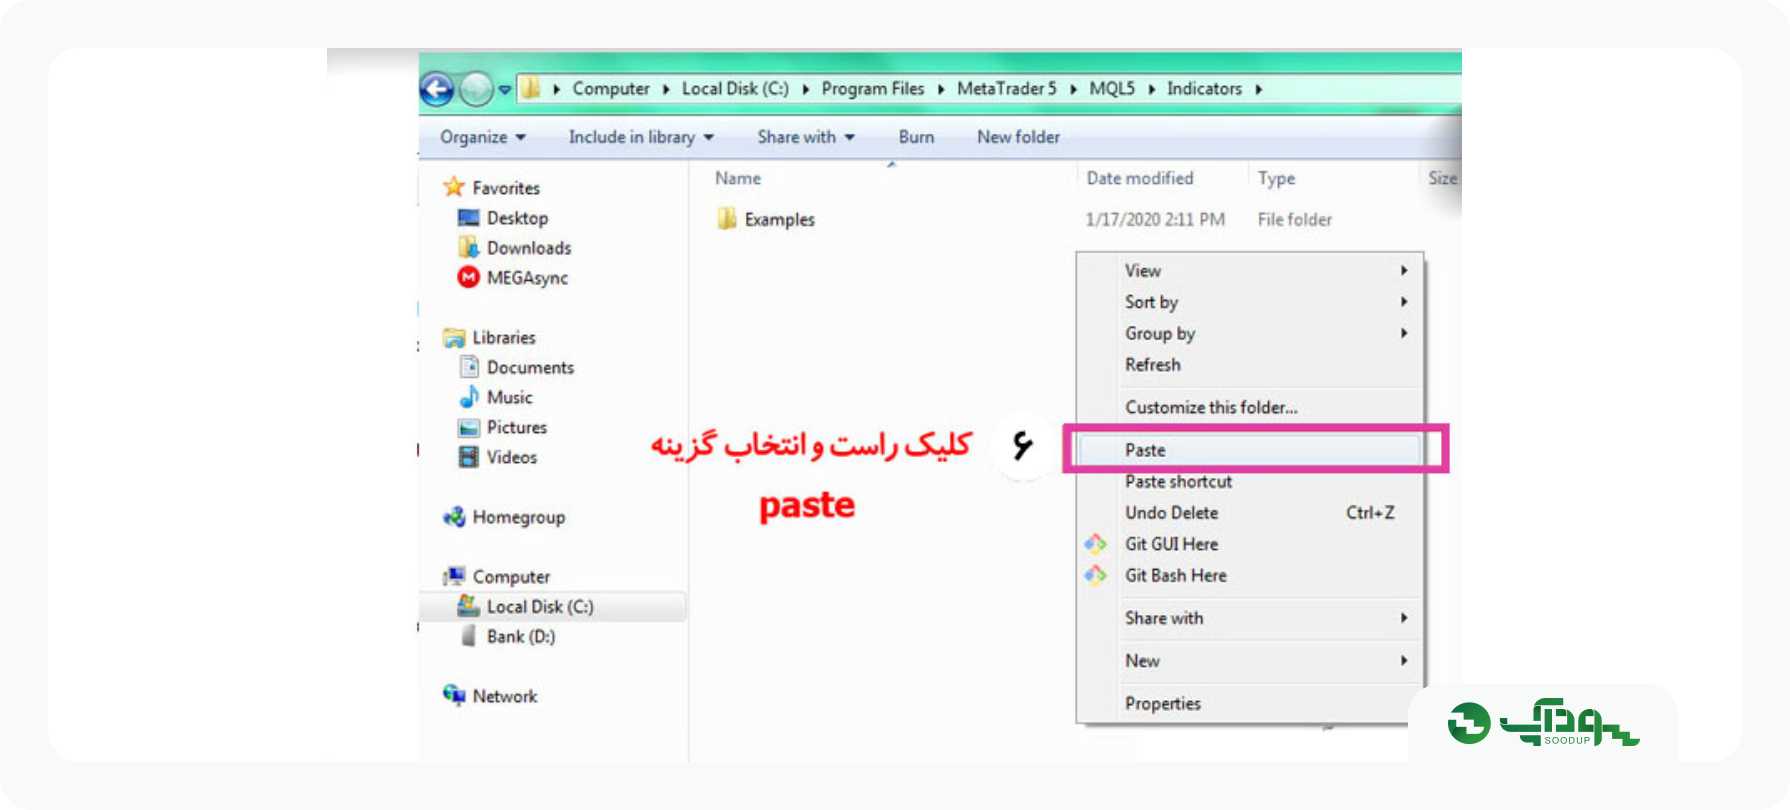Click the Network icon in sidebar

click(x=454, y=695)
